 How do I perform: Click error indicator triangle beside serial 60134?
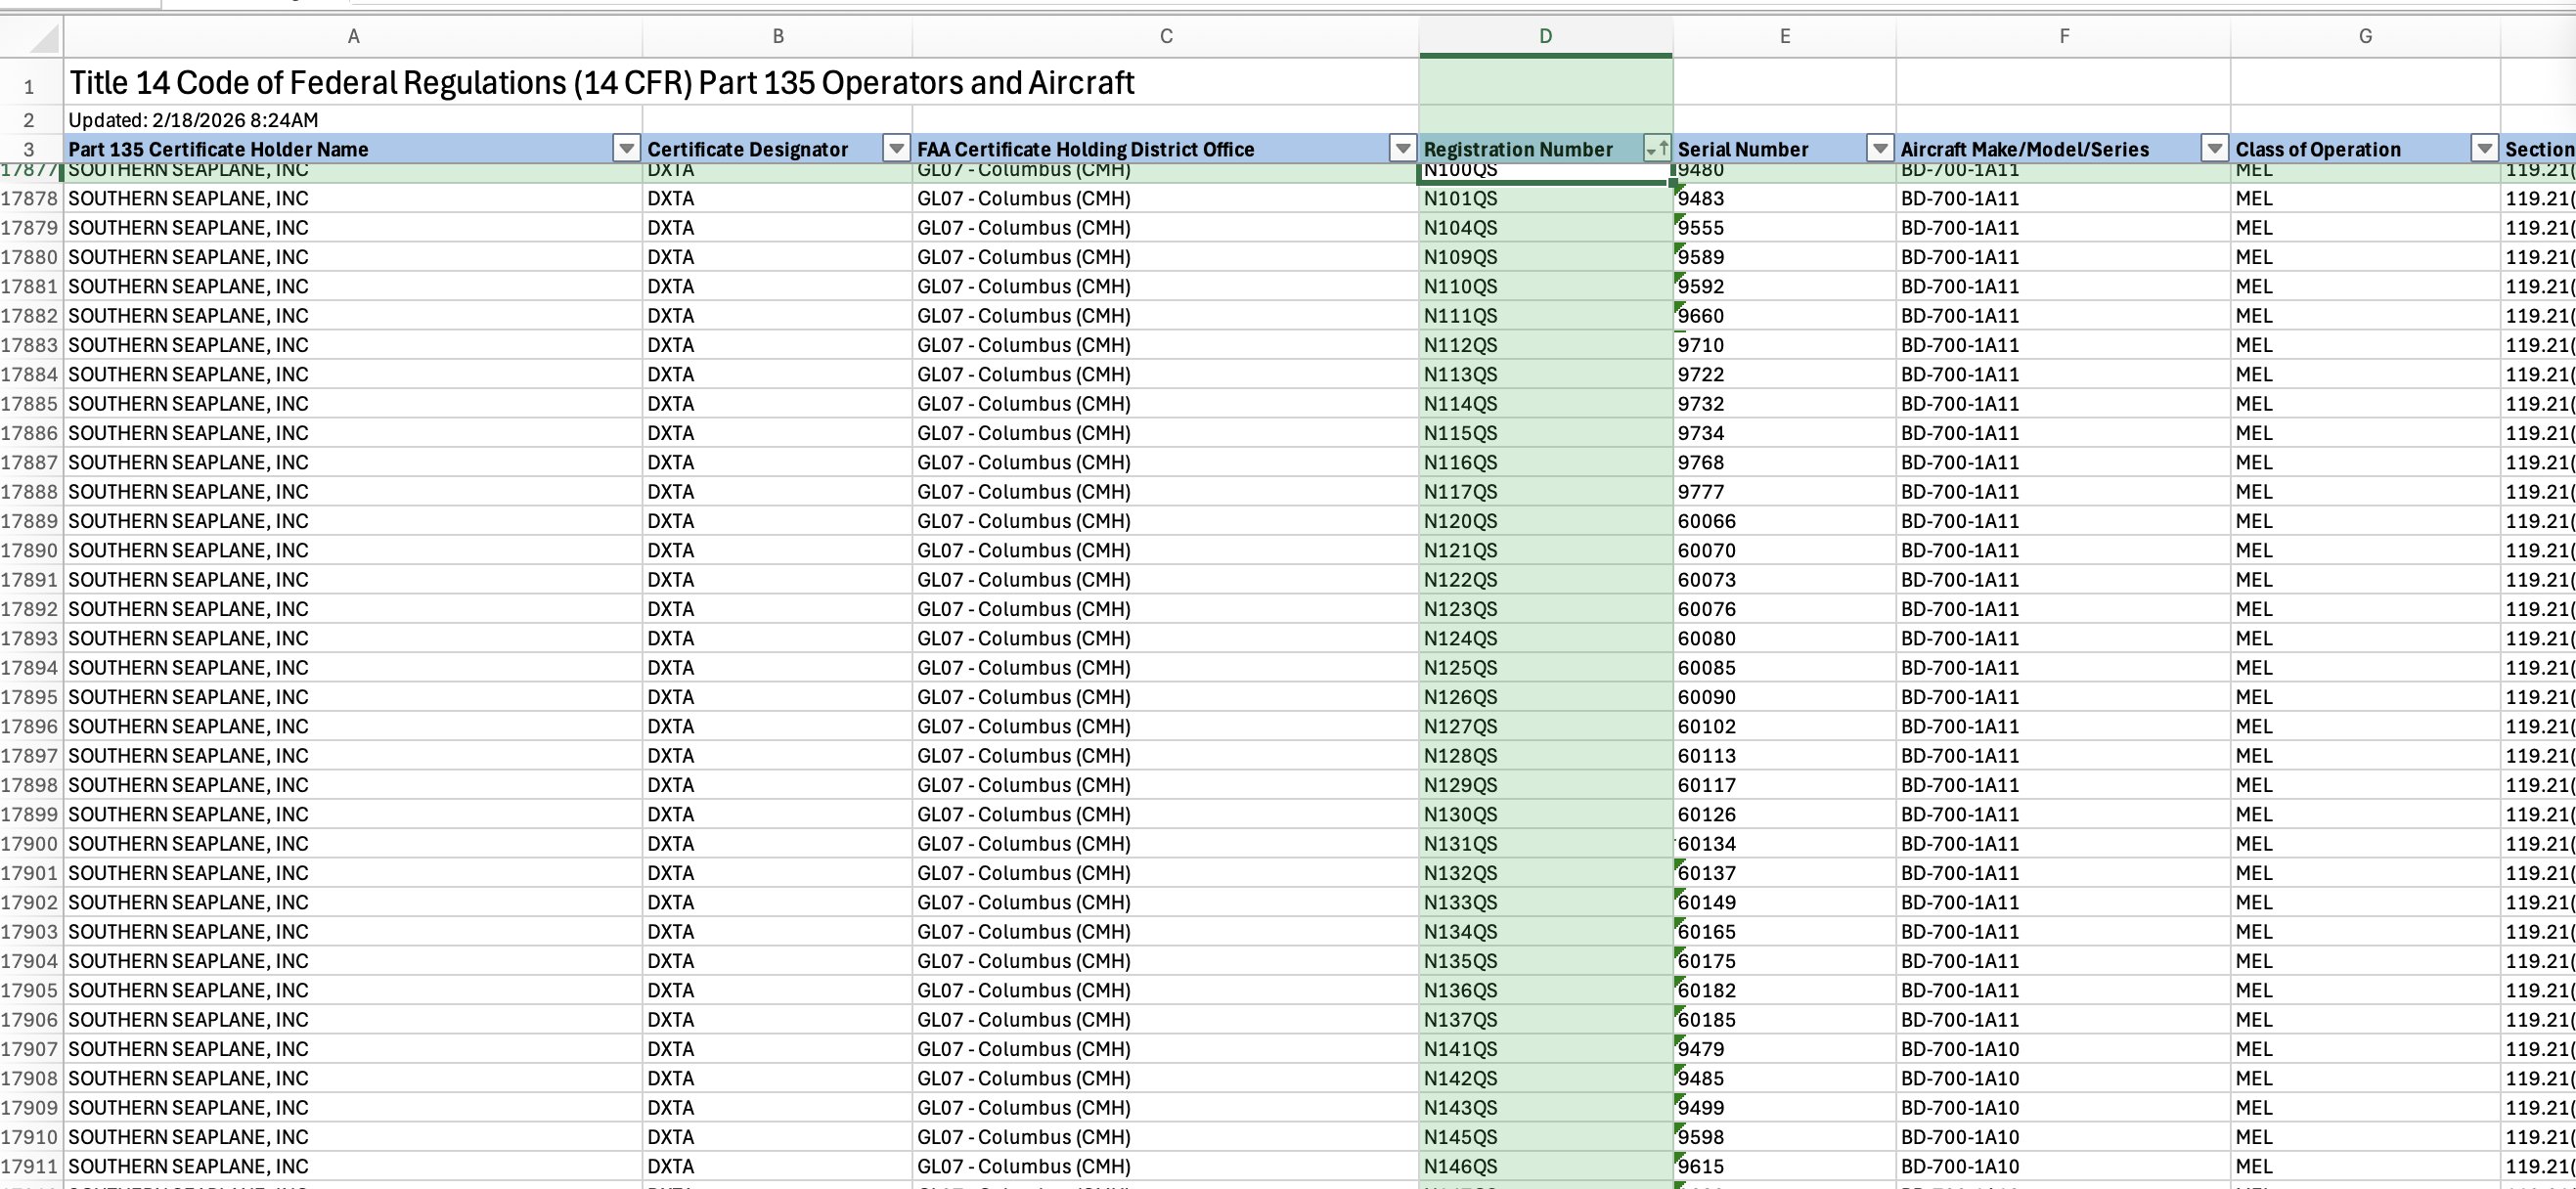tap(1677, 835)
